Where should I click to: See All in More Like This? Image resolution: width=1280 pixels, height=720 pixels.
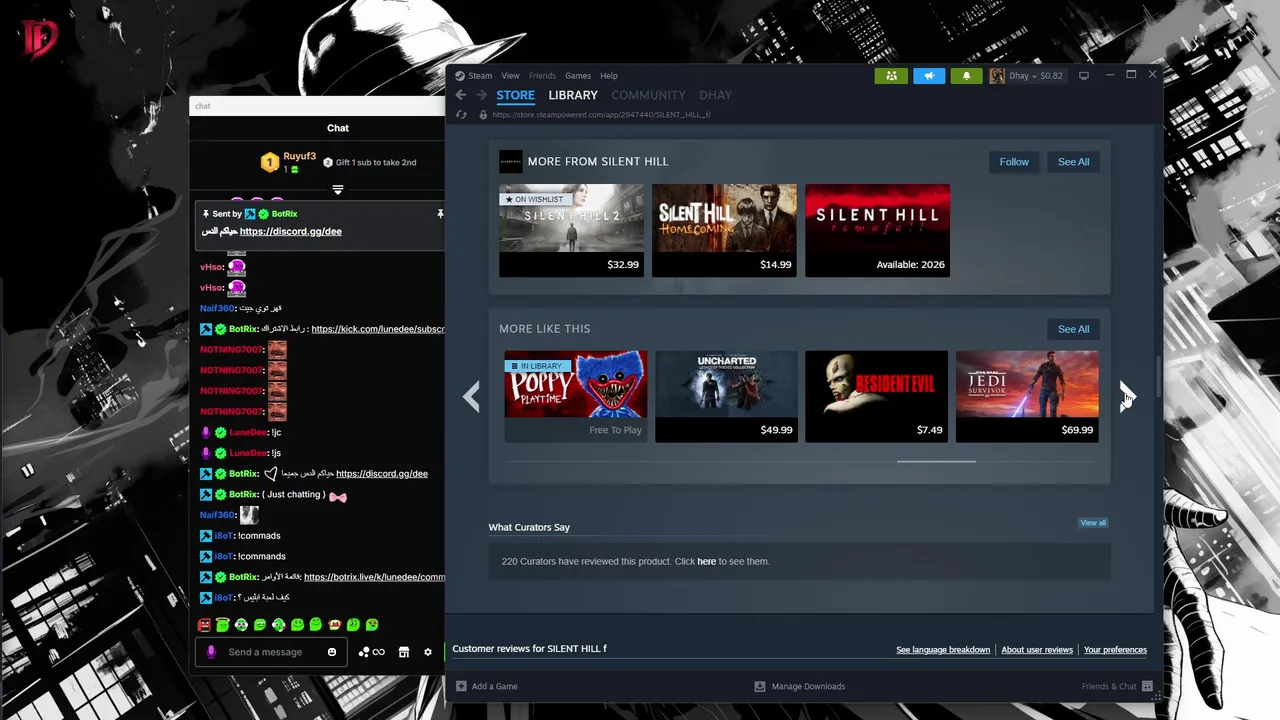1073,329
